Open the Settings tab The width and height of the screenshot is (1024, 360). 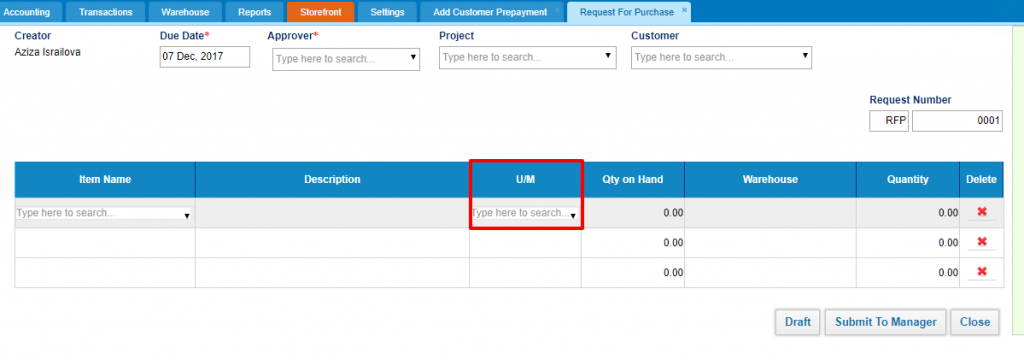click(387, 12)
